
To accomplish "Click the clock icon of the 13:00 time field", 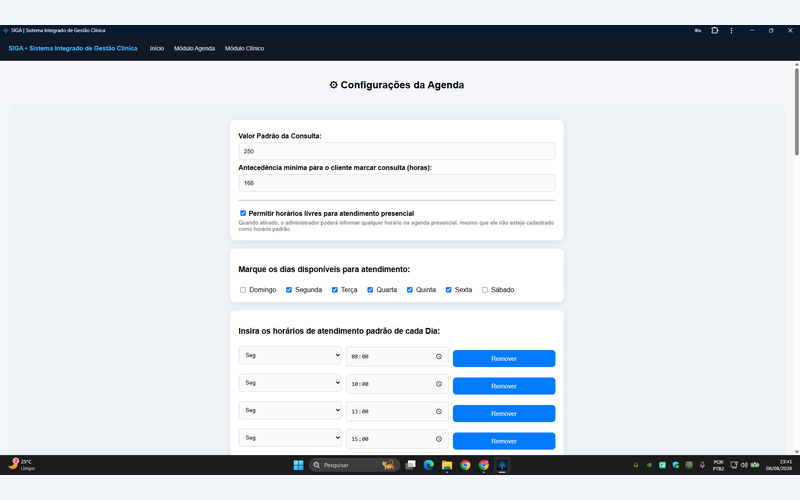I will click(439, 412).
